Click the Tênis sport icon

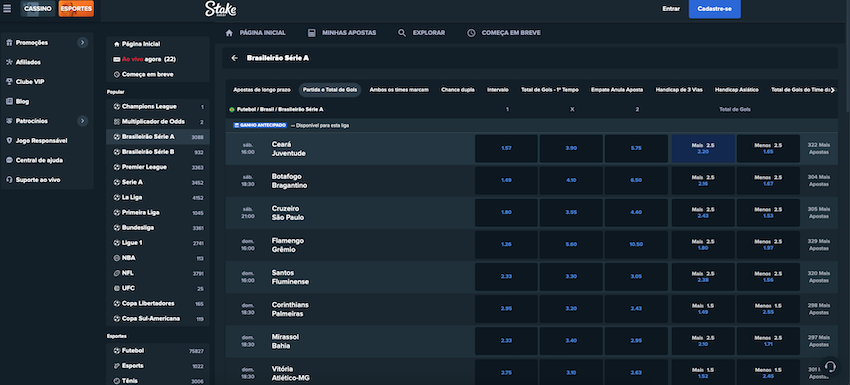117,381
